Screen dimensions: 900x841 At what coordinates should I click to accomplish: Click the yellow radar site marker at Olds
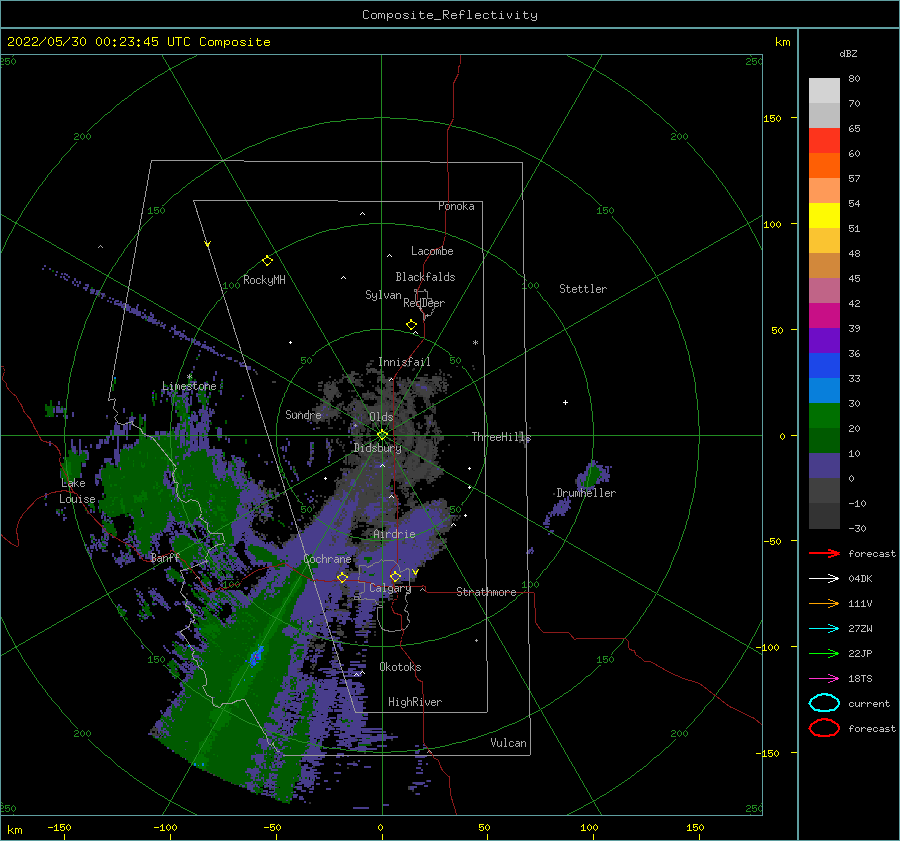pos(382,435)
